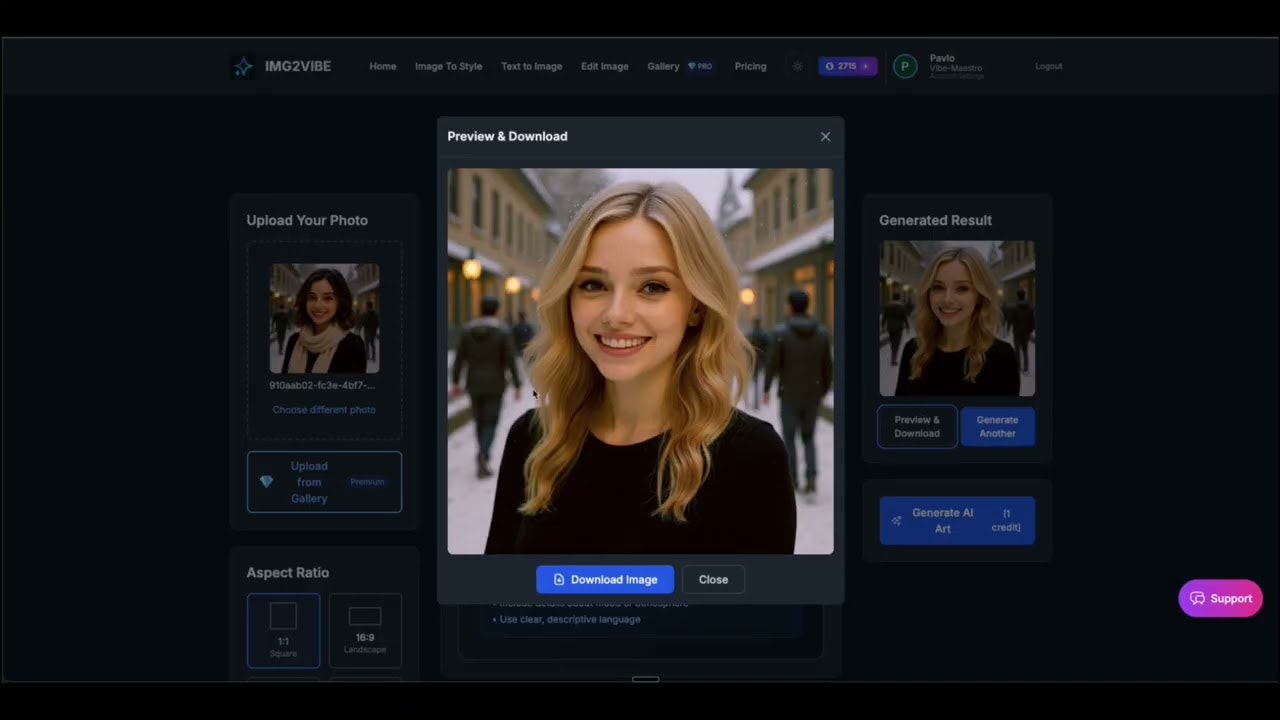This screenshot has height=720, width=1280.
Task: Navigate to Edit Image in the navbar
Action: 604,67
